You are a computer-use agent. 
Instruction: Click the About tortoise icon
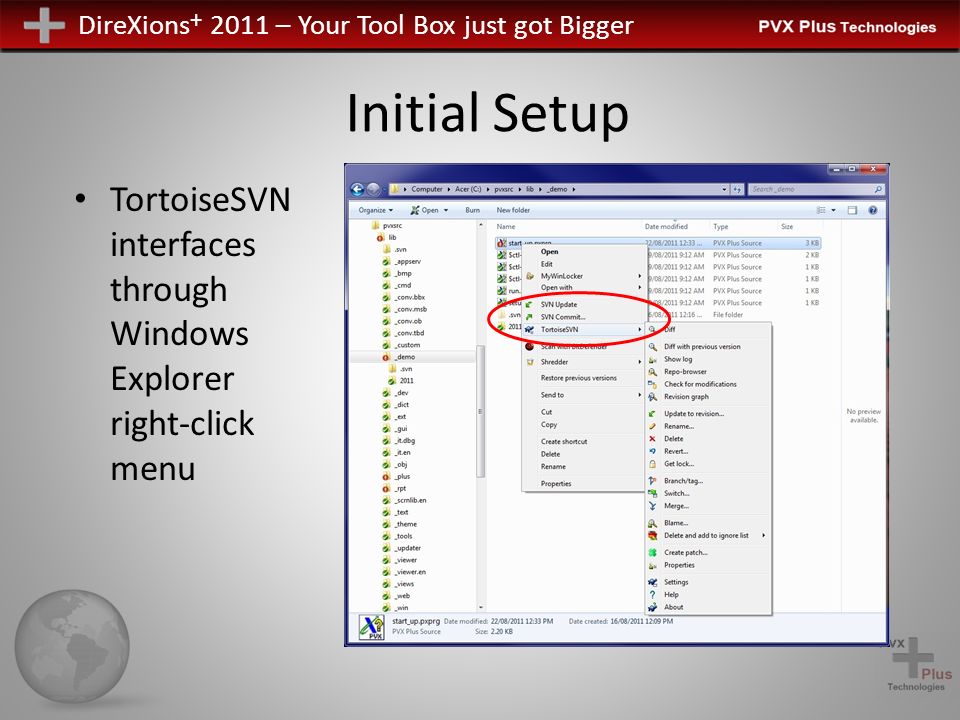[653, 607]
